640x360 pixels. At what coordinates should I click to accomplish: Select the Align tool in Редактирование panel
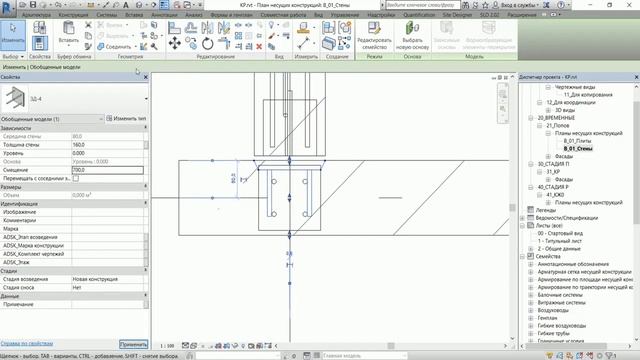pos(174,28)
